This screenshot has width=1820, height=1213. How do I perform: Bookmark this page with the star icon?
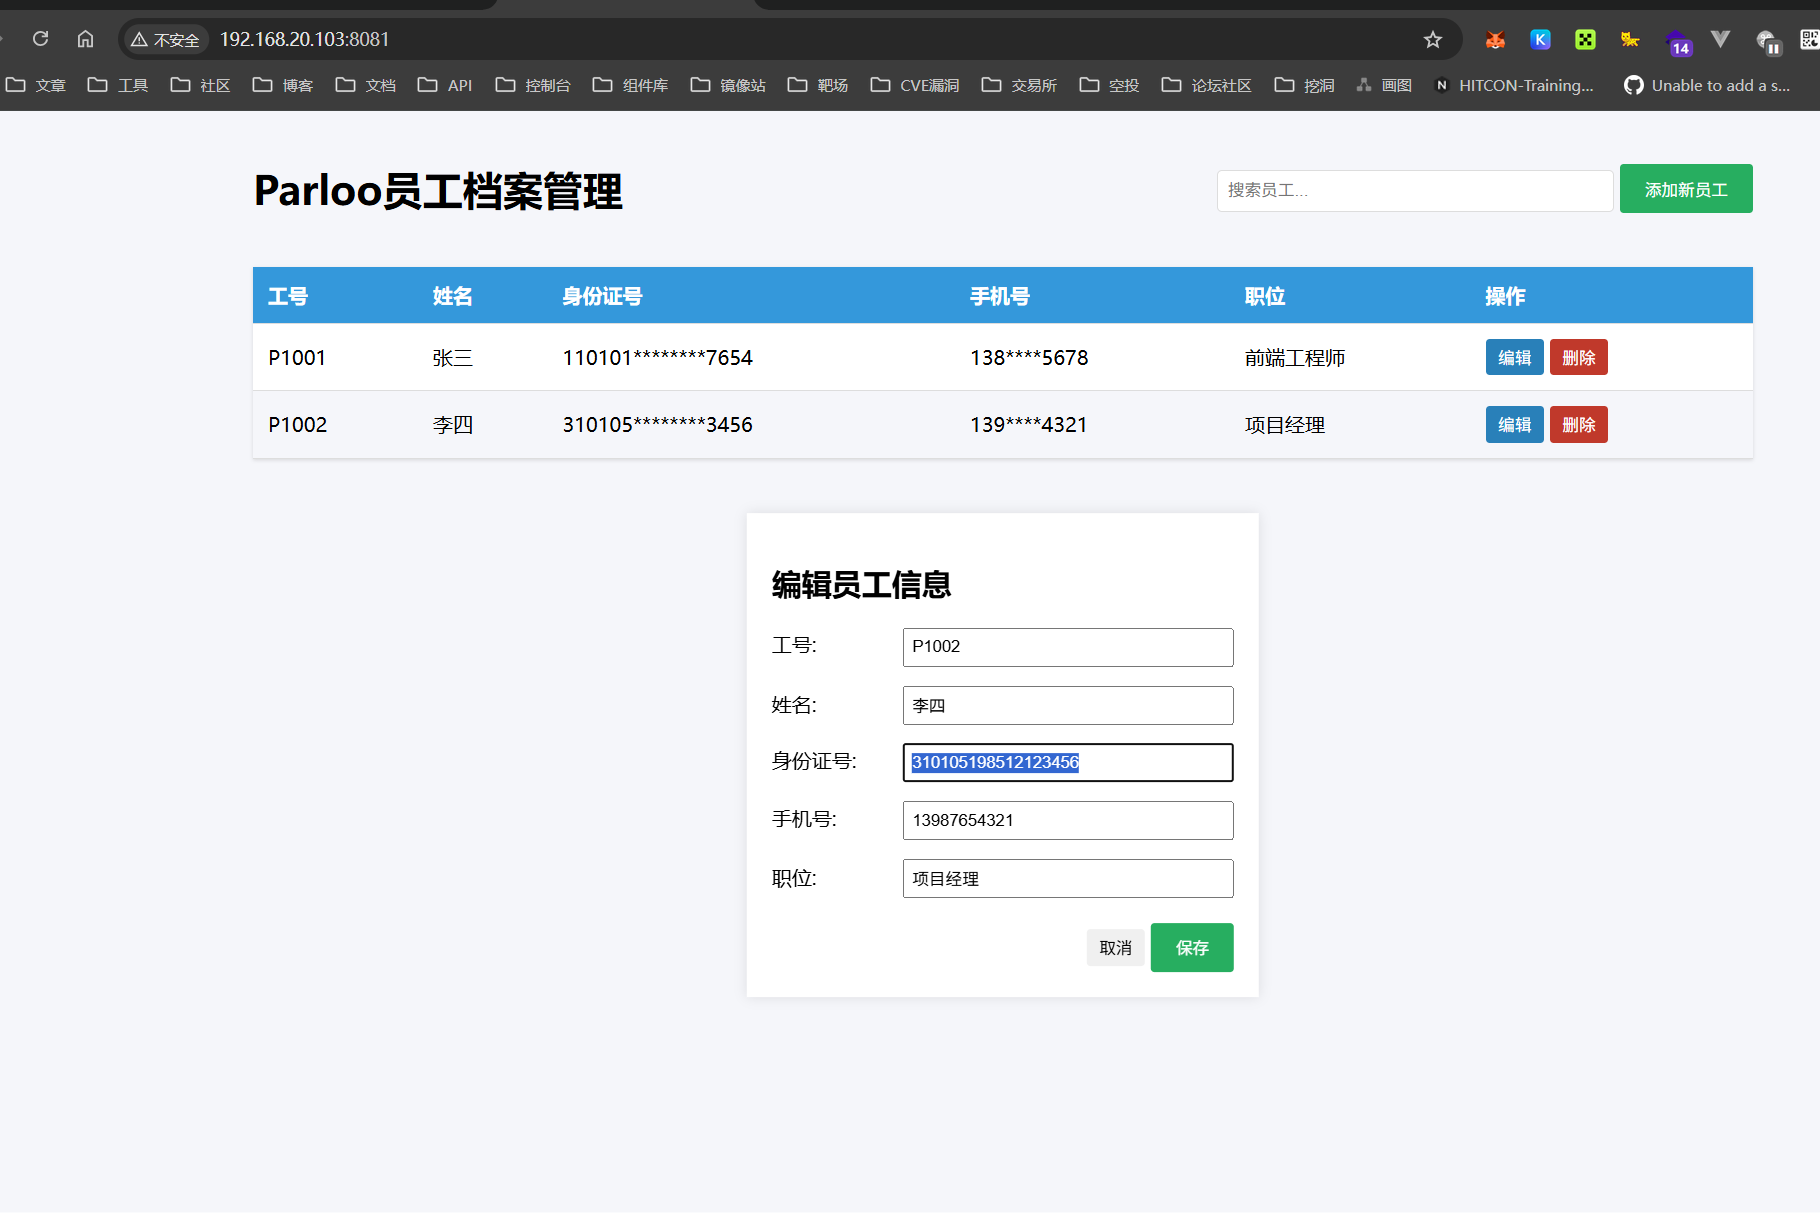pos(1433,39)
